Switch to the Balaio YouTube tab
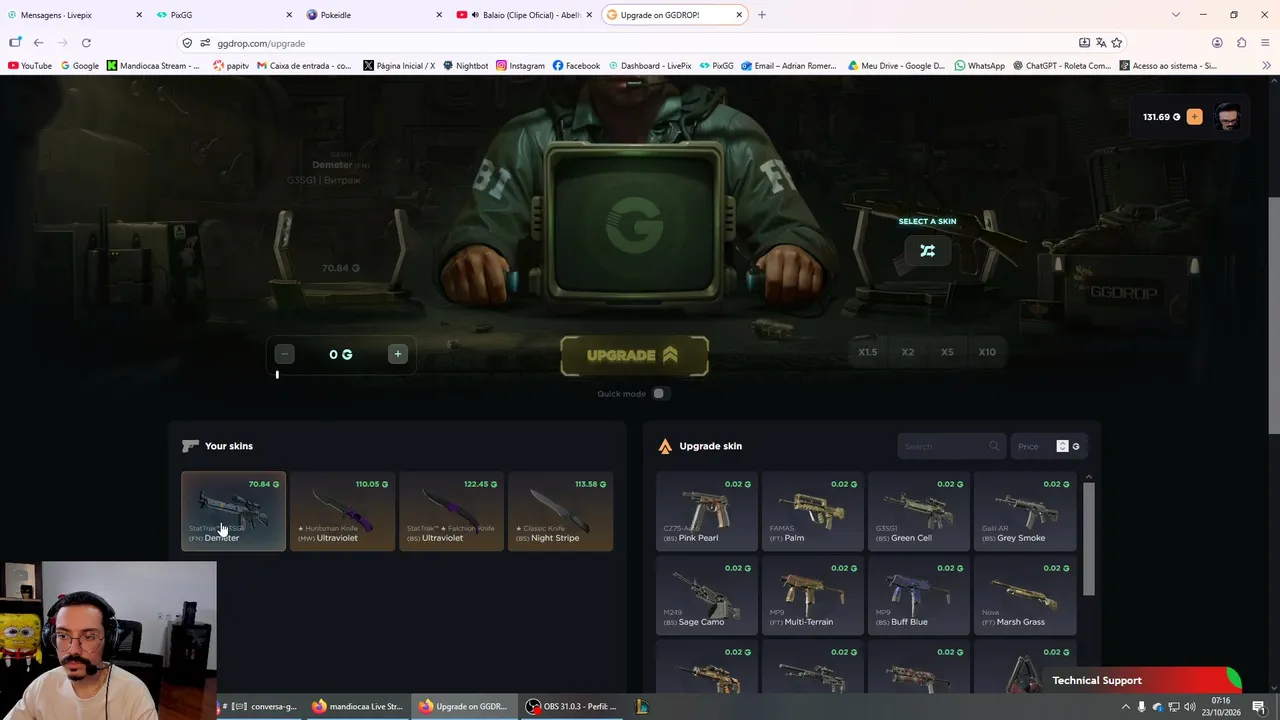 coord(524,15)
